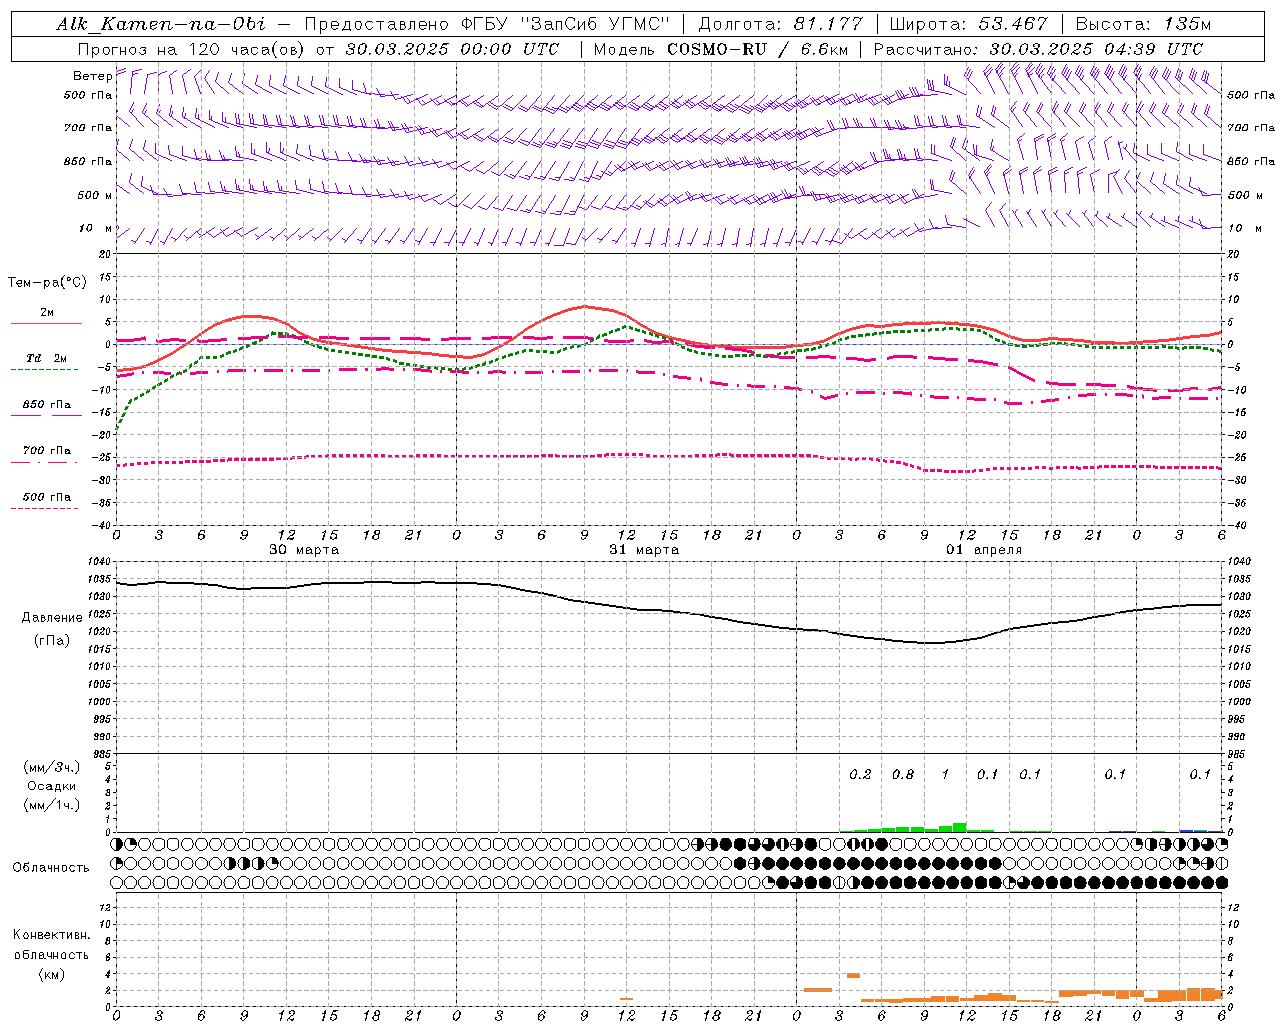Click the precipitation value "0.2"

[x=860, y=775]
